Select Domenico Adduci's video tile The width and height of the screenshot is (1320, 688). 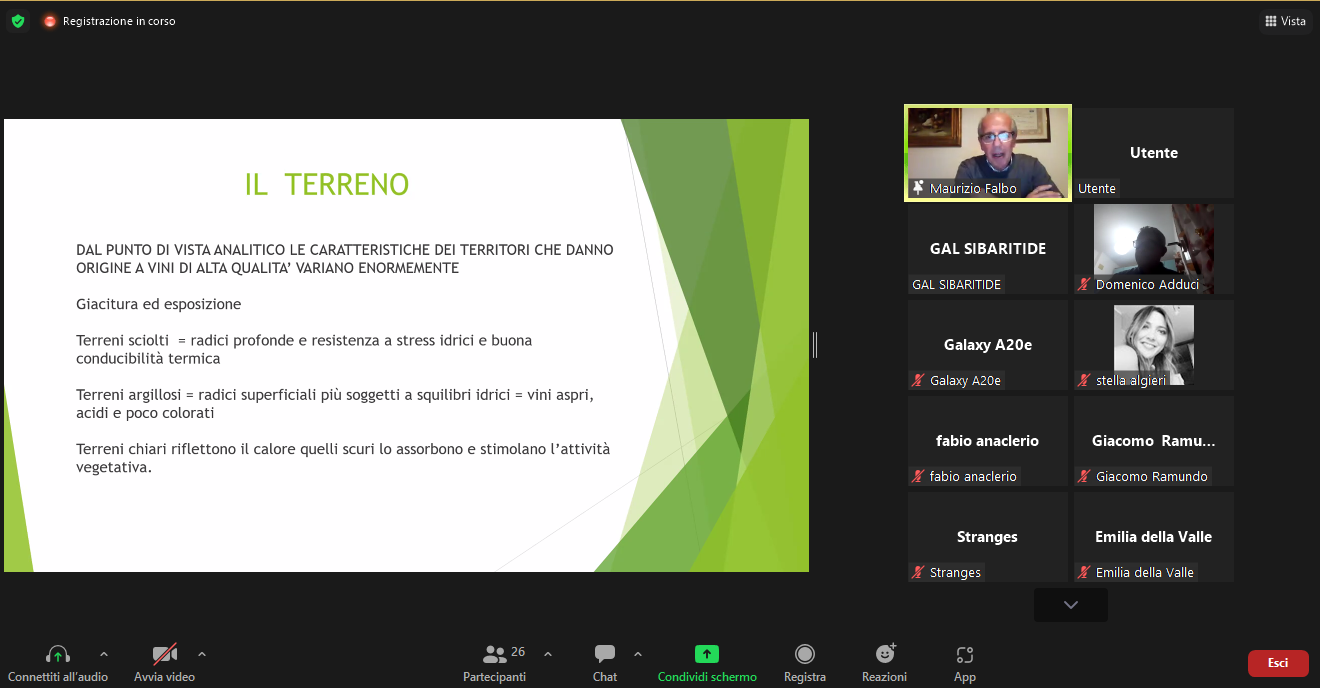1154,249
